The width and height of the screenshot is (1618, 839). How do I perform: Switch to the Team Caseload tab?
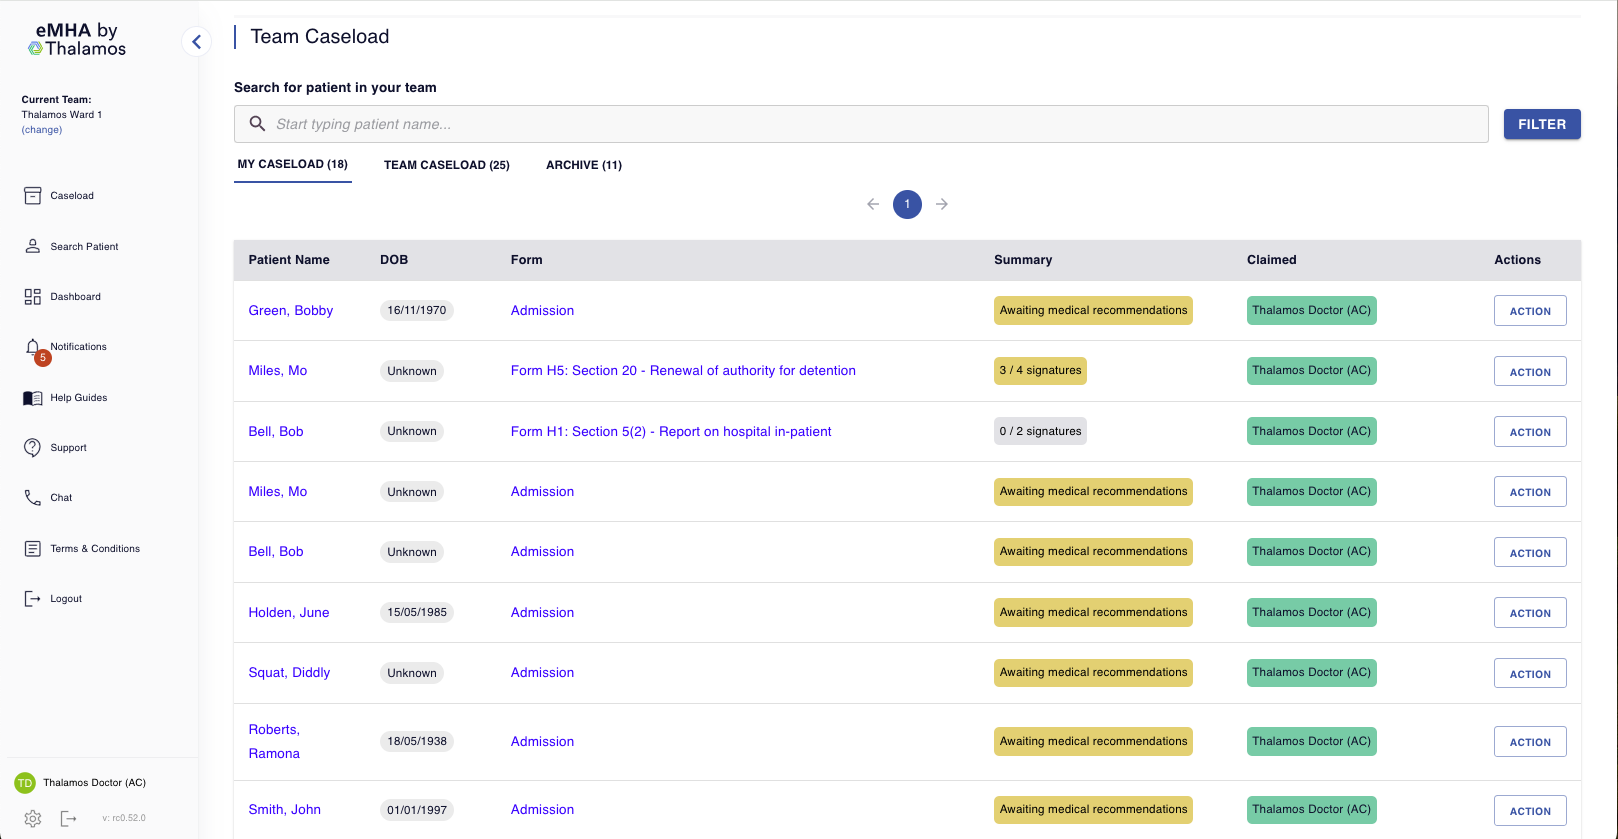click(x=447, y=165)
